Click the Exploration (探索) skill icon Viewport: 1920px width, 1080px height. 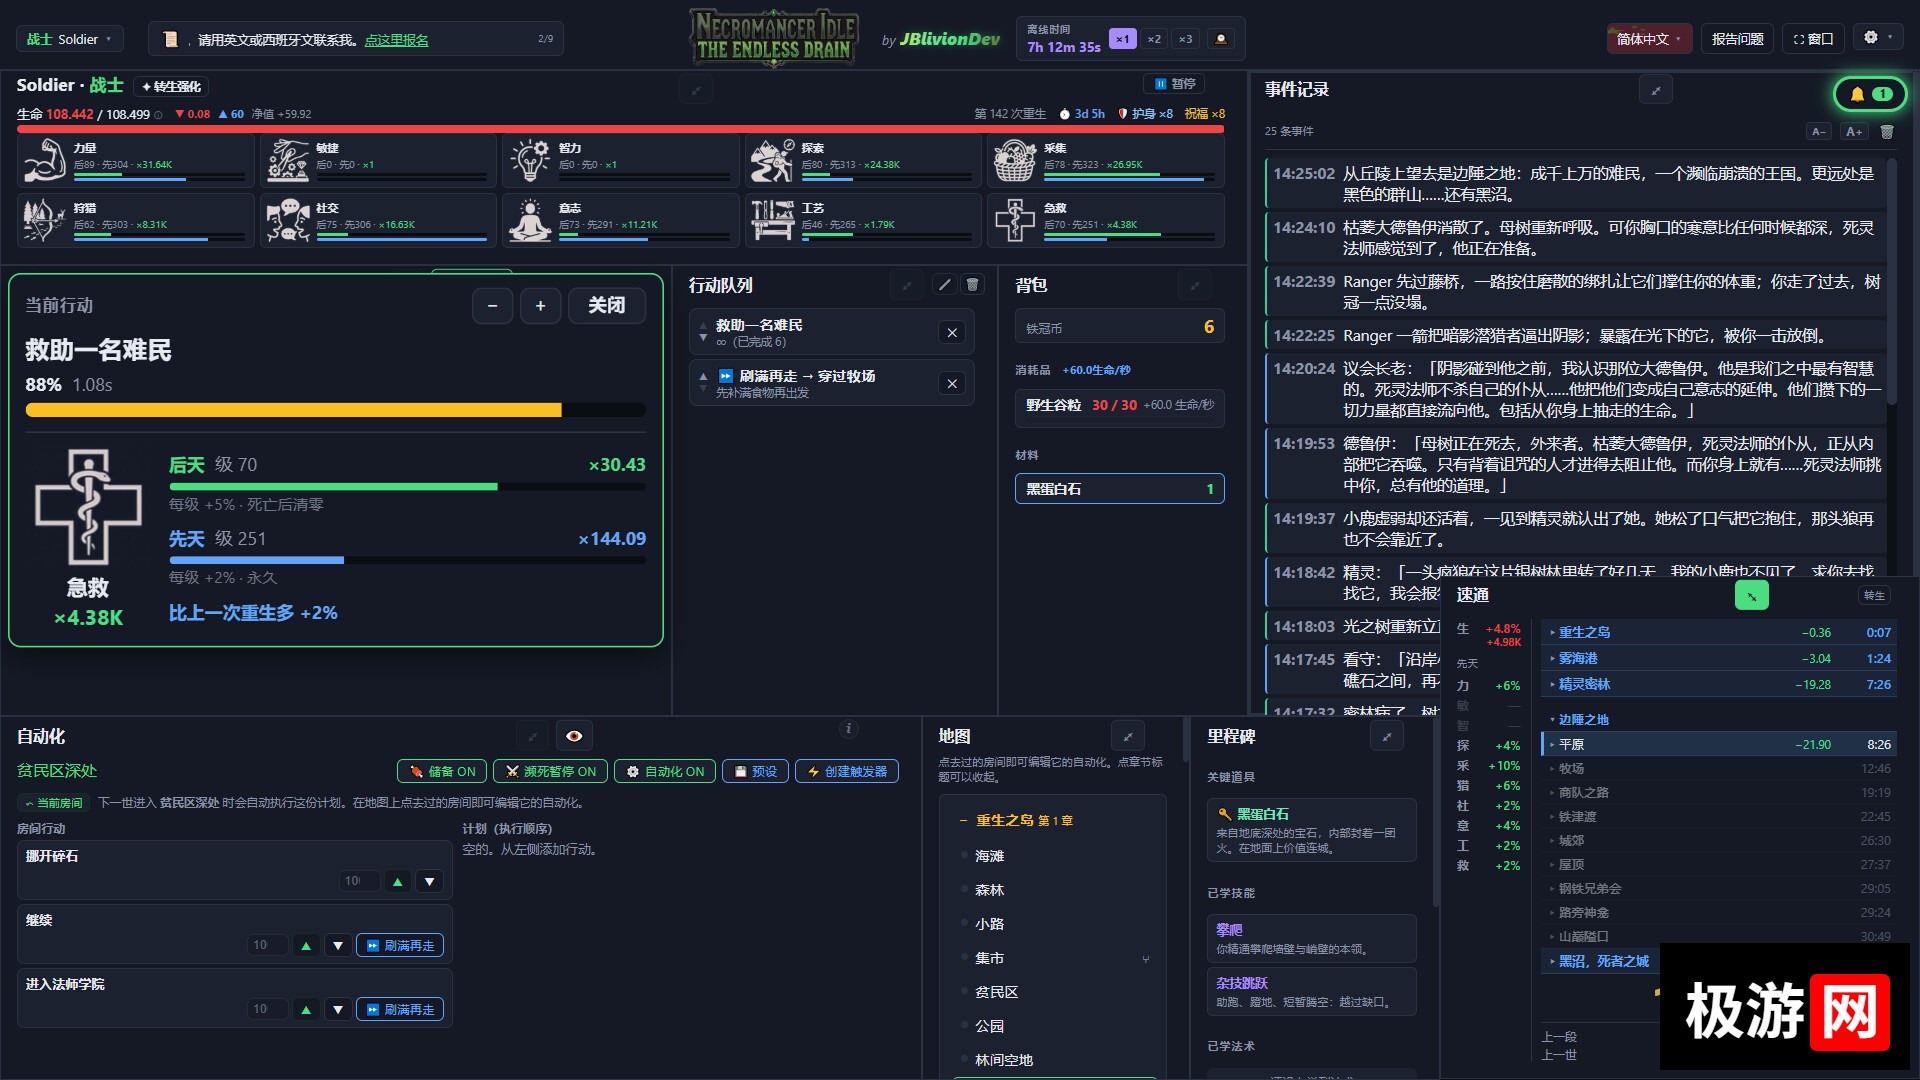tap(772, 160)
